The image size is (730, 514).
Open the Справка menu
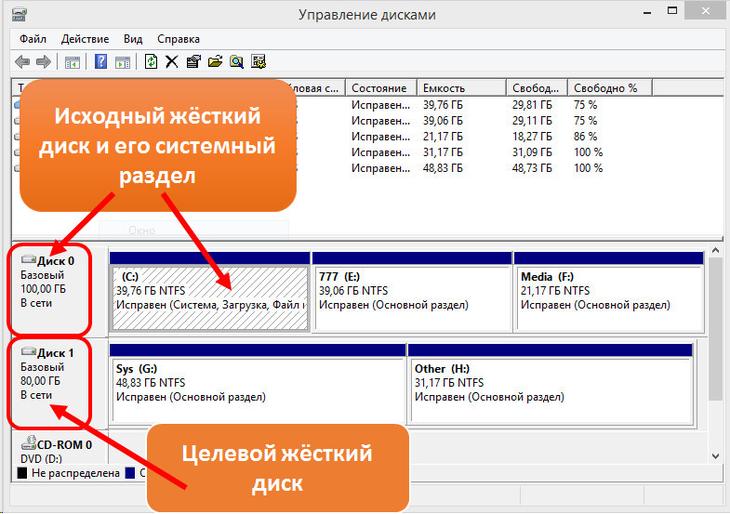[x=178, y=39]
